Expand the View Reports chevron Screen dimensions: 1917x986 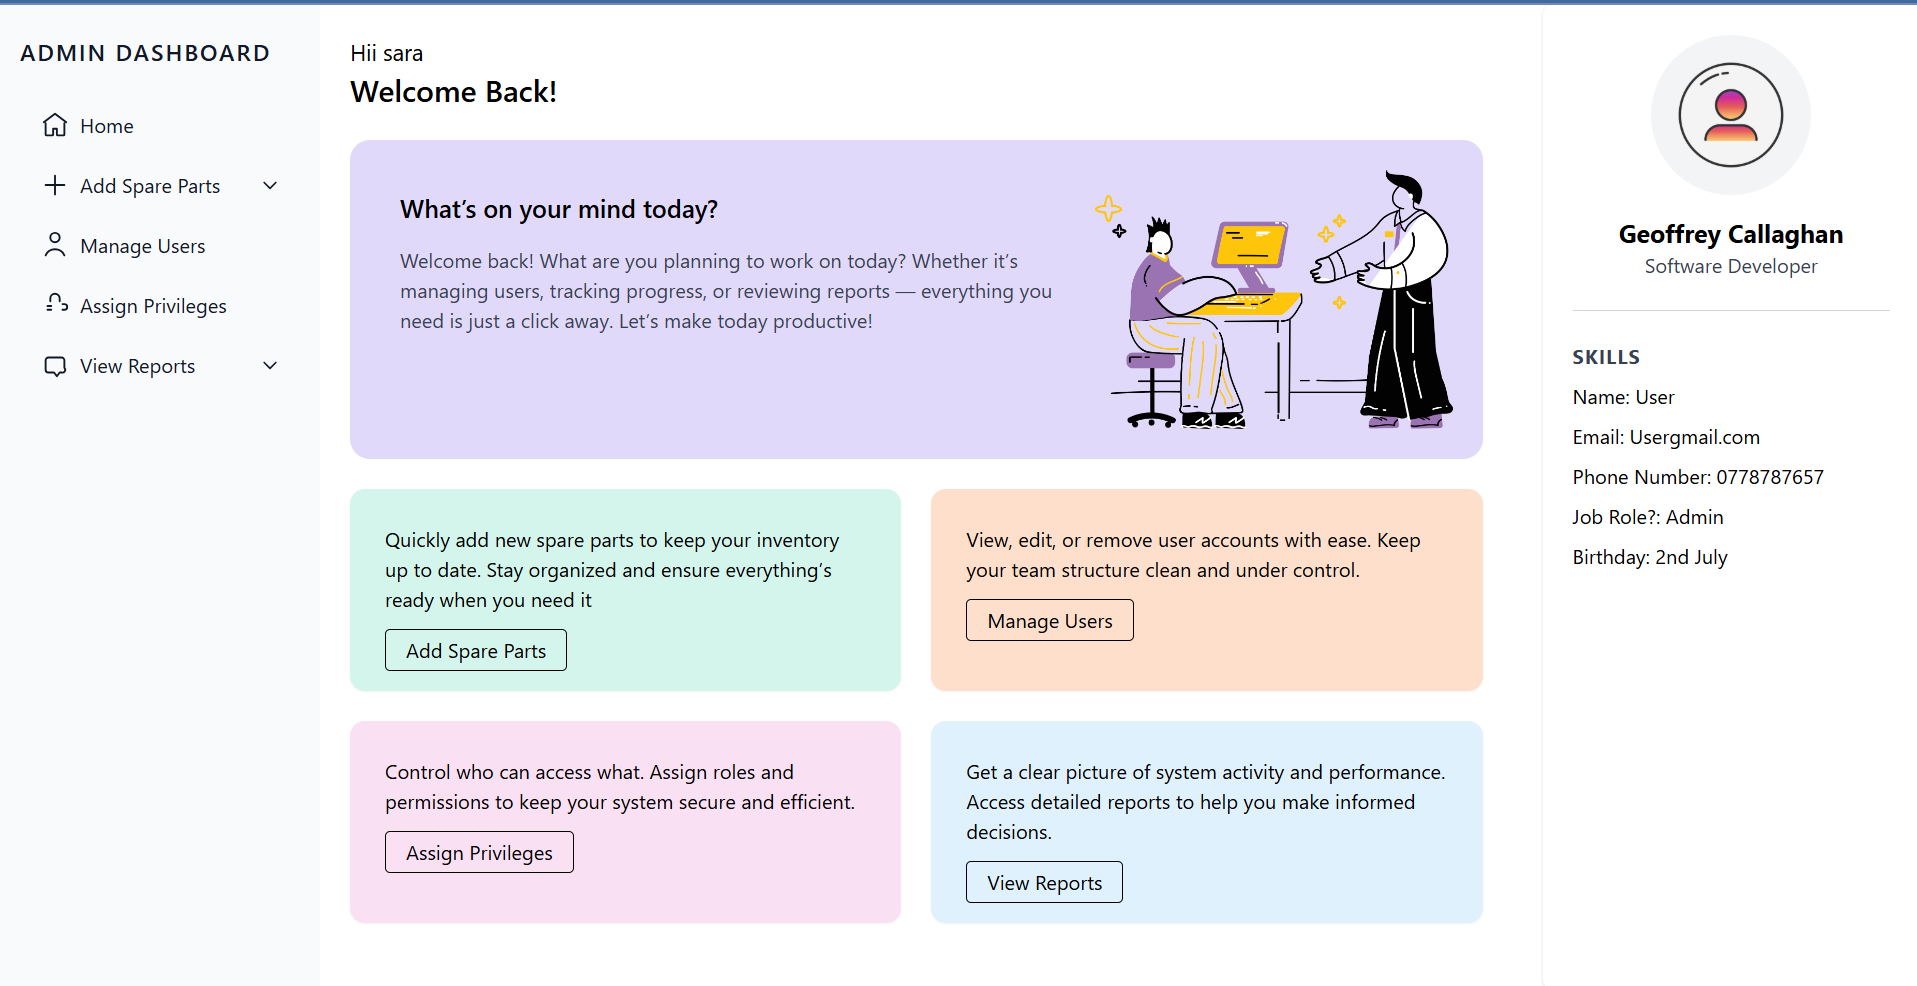pos(270,365)
